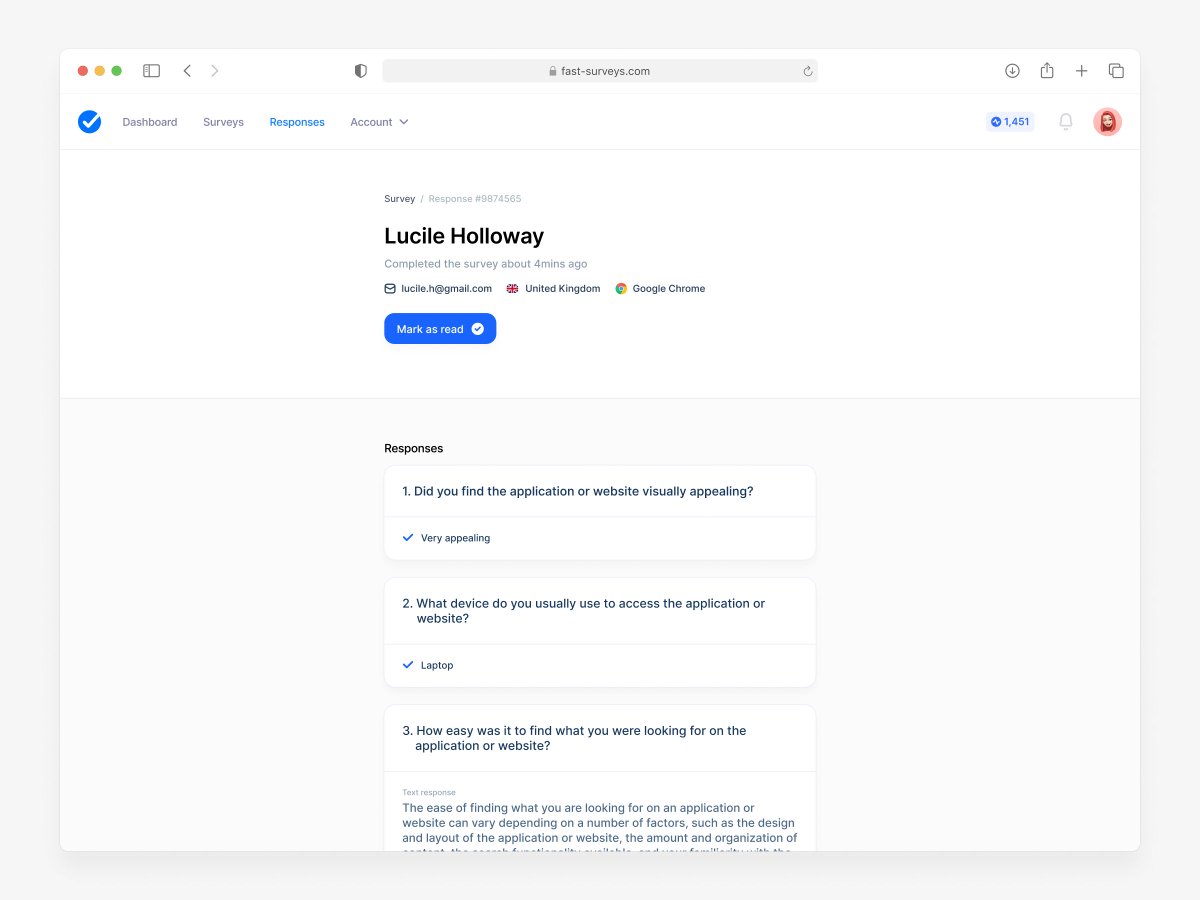Viewport: 1200px width, 900px height.
Task: Click the Lucile Holloway heading
Action: click(x=464, y=236)
